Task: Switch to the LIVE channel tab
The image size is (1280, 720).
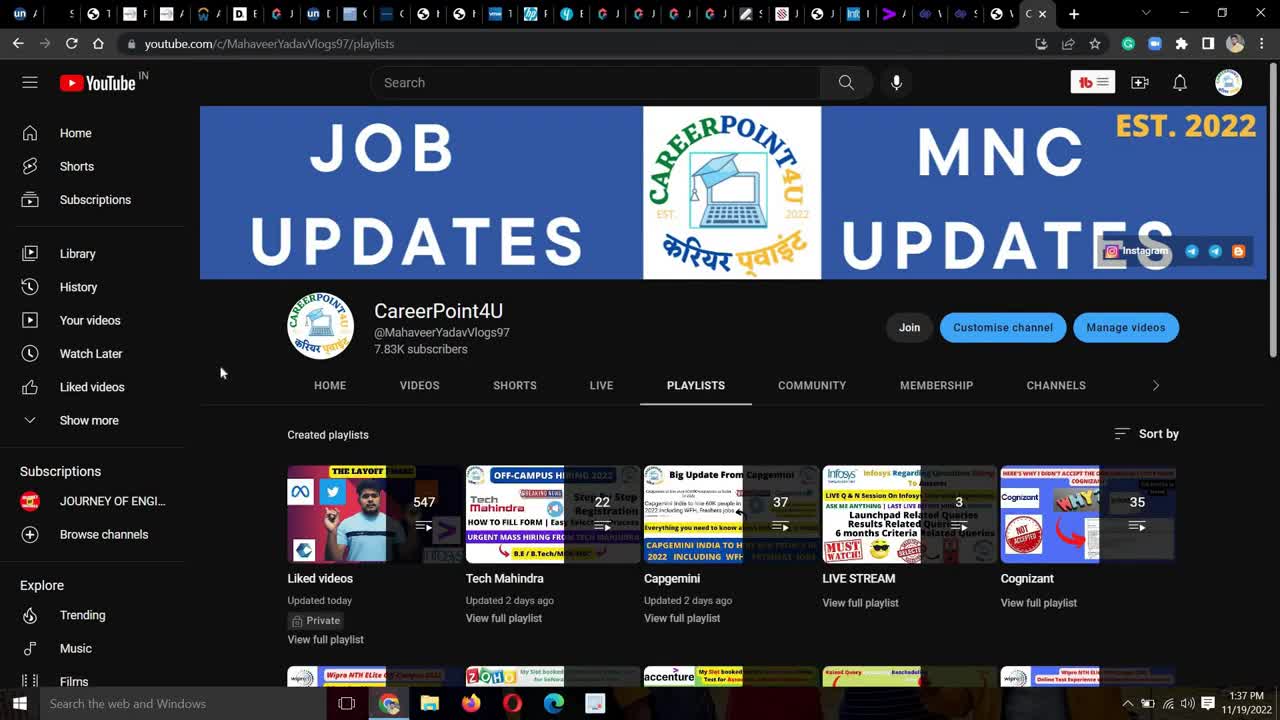Action: tap(601, 385)
